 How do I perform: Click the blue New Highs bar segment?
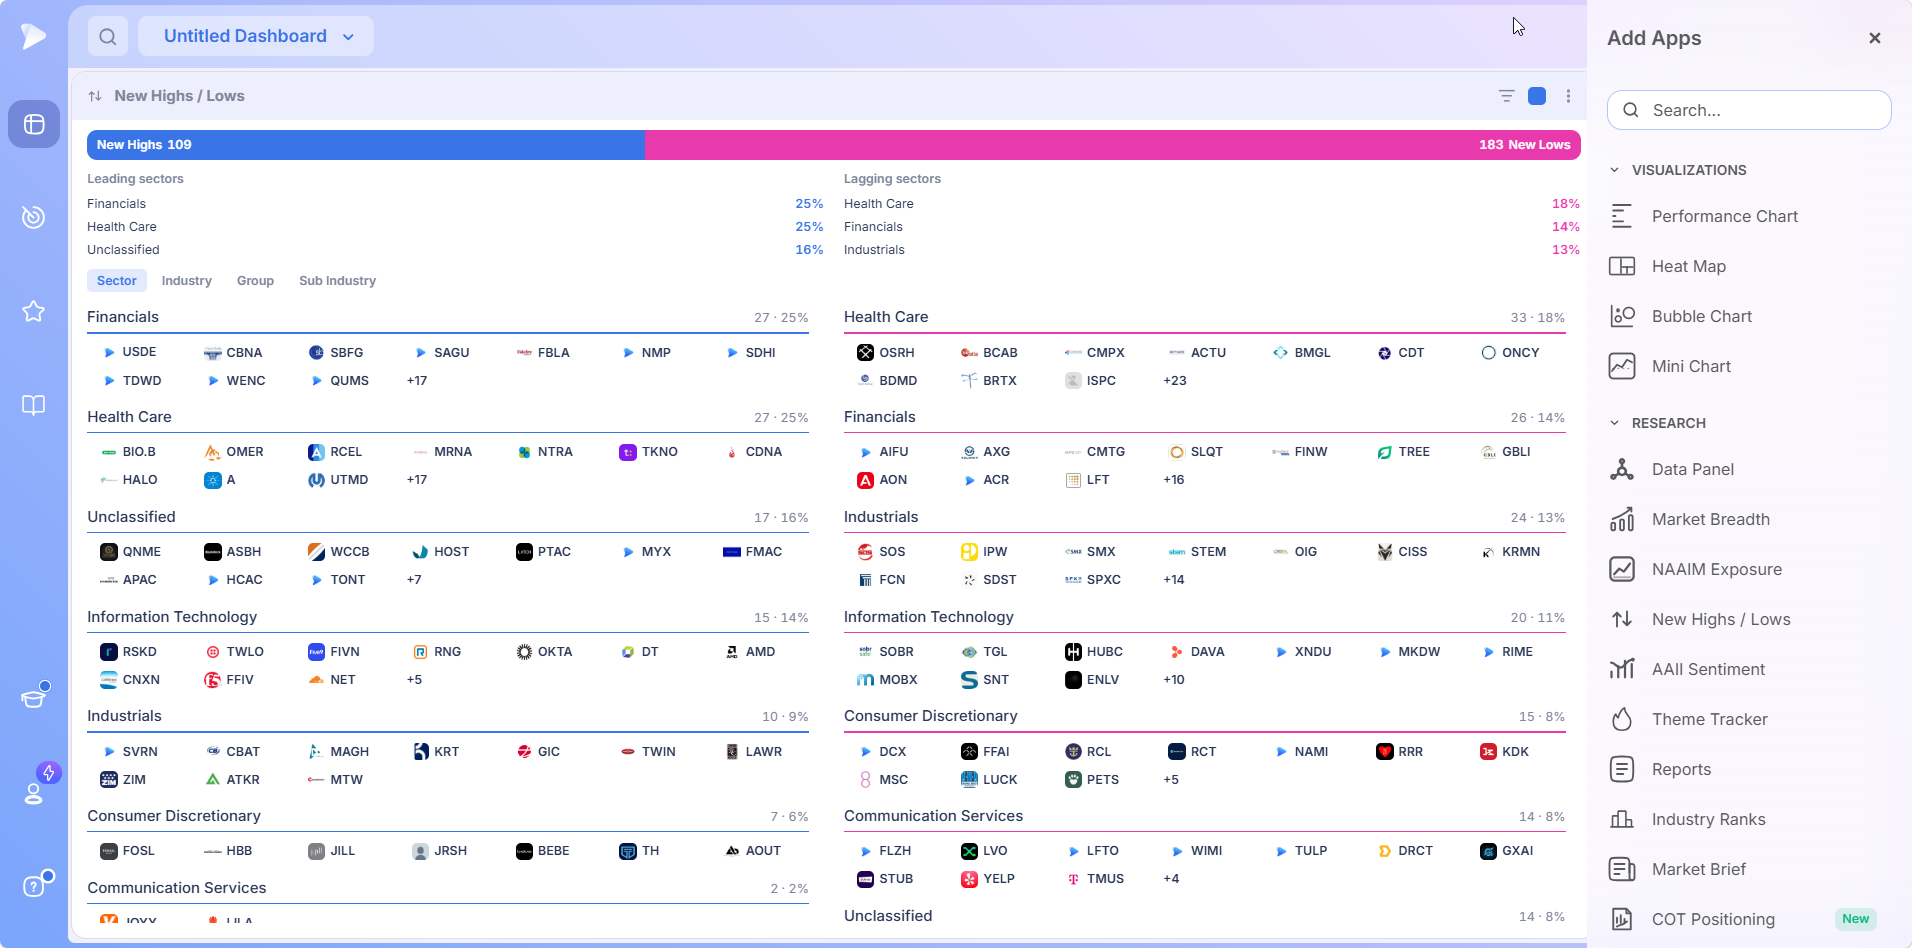pyautogui.click(x=366, y=145)
